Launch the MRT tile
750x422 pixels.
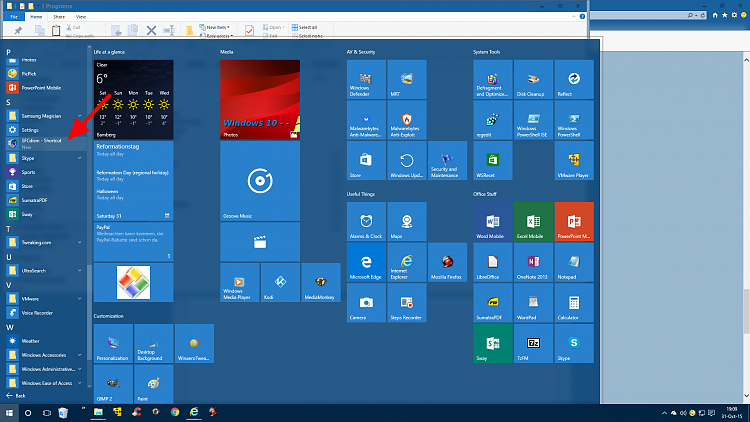(x=407, y=79)
